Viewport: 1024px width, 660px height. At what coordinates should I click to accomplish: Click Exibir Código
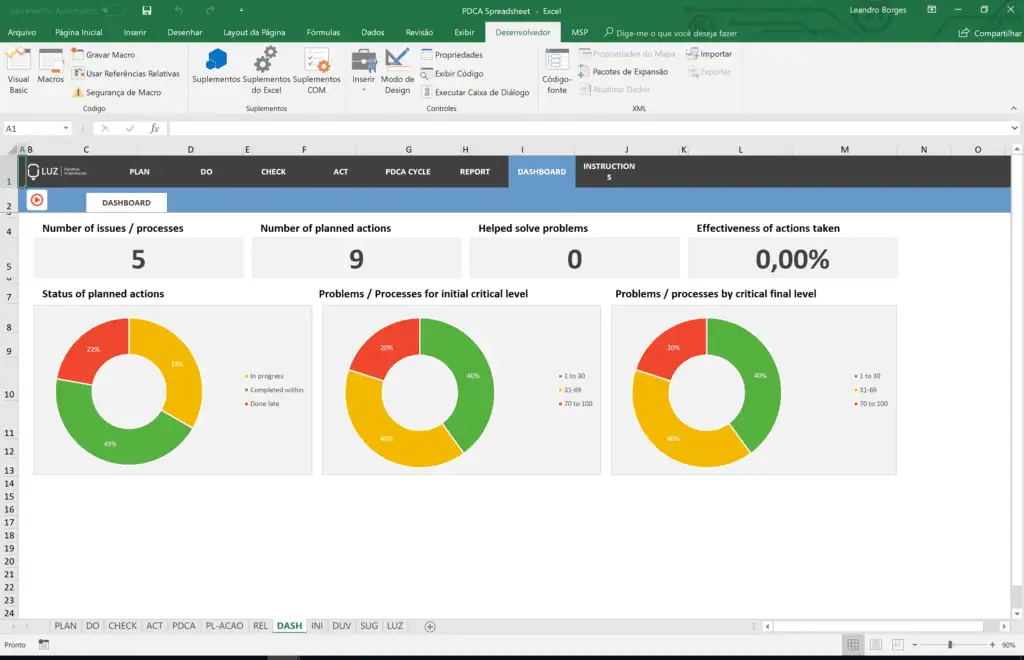pos(453,74)
